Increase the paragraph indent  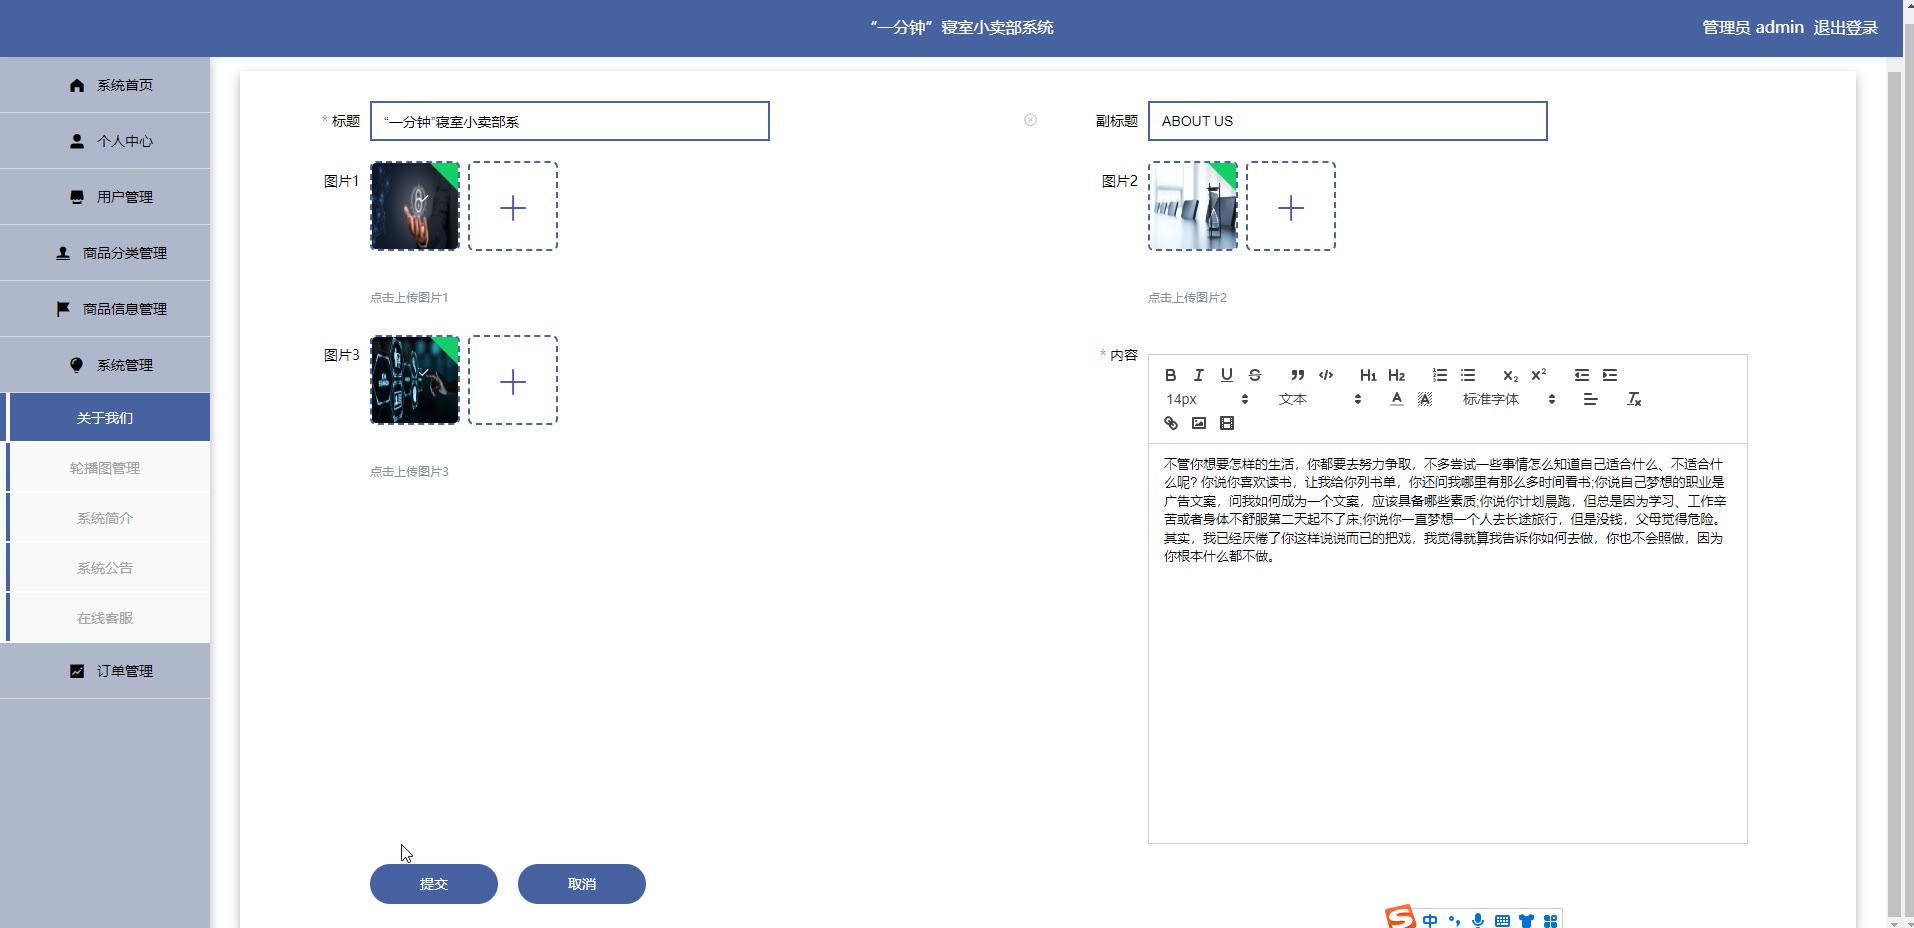1610,375
